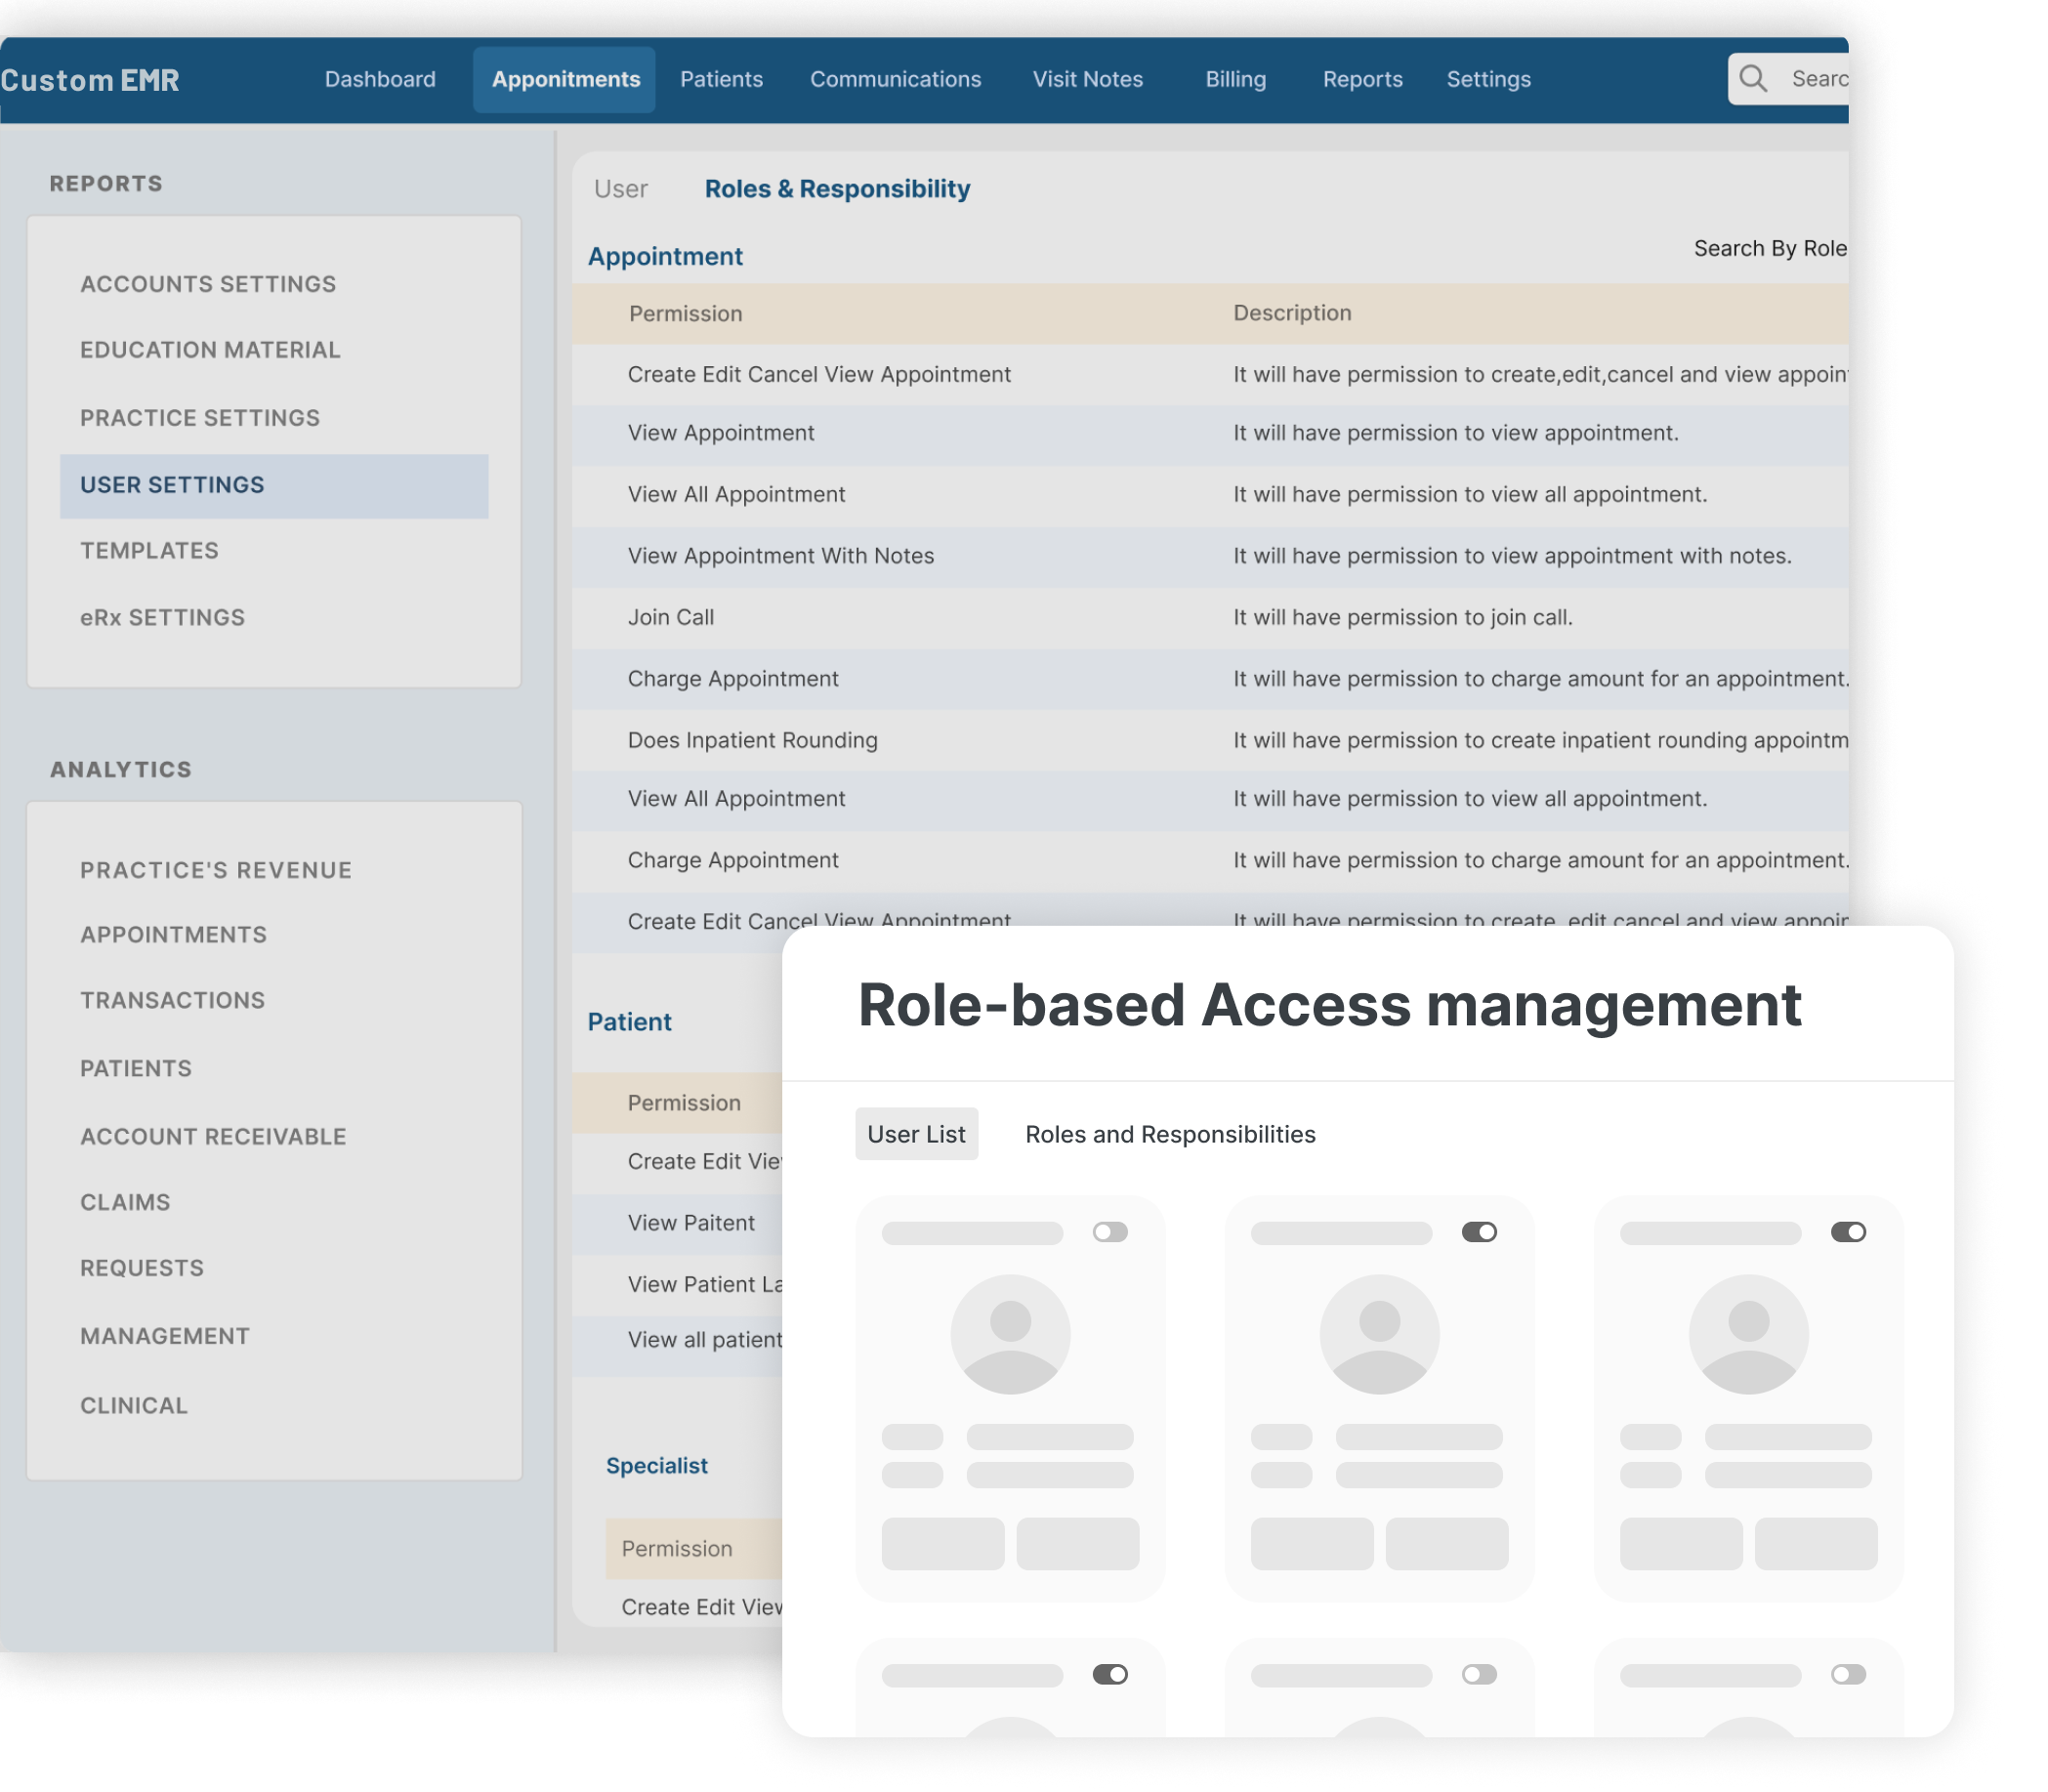2048x1792 pixels.
Task: Click the magnifier search icon
Action: pyautogui.click(x=1752, y=78)
